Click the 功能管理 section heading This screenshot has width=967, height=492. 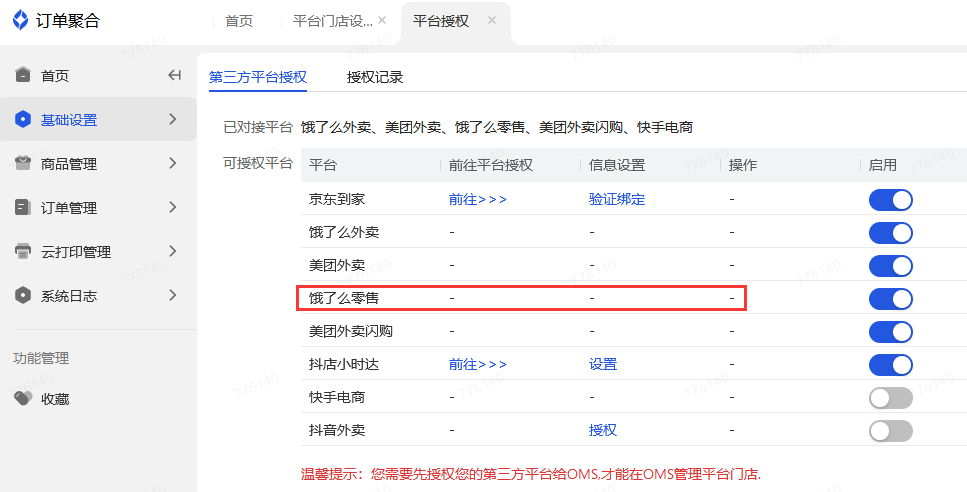click(41, 358)
